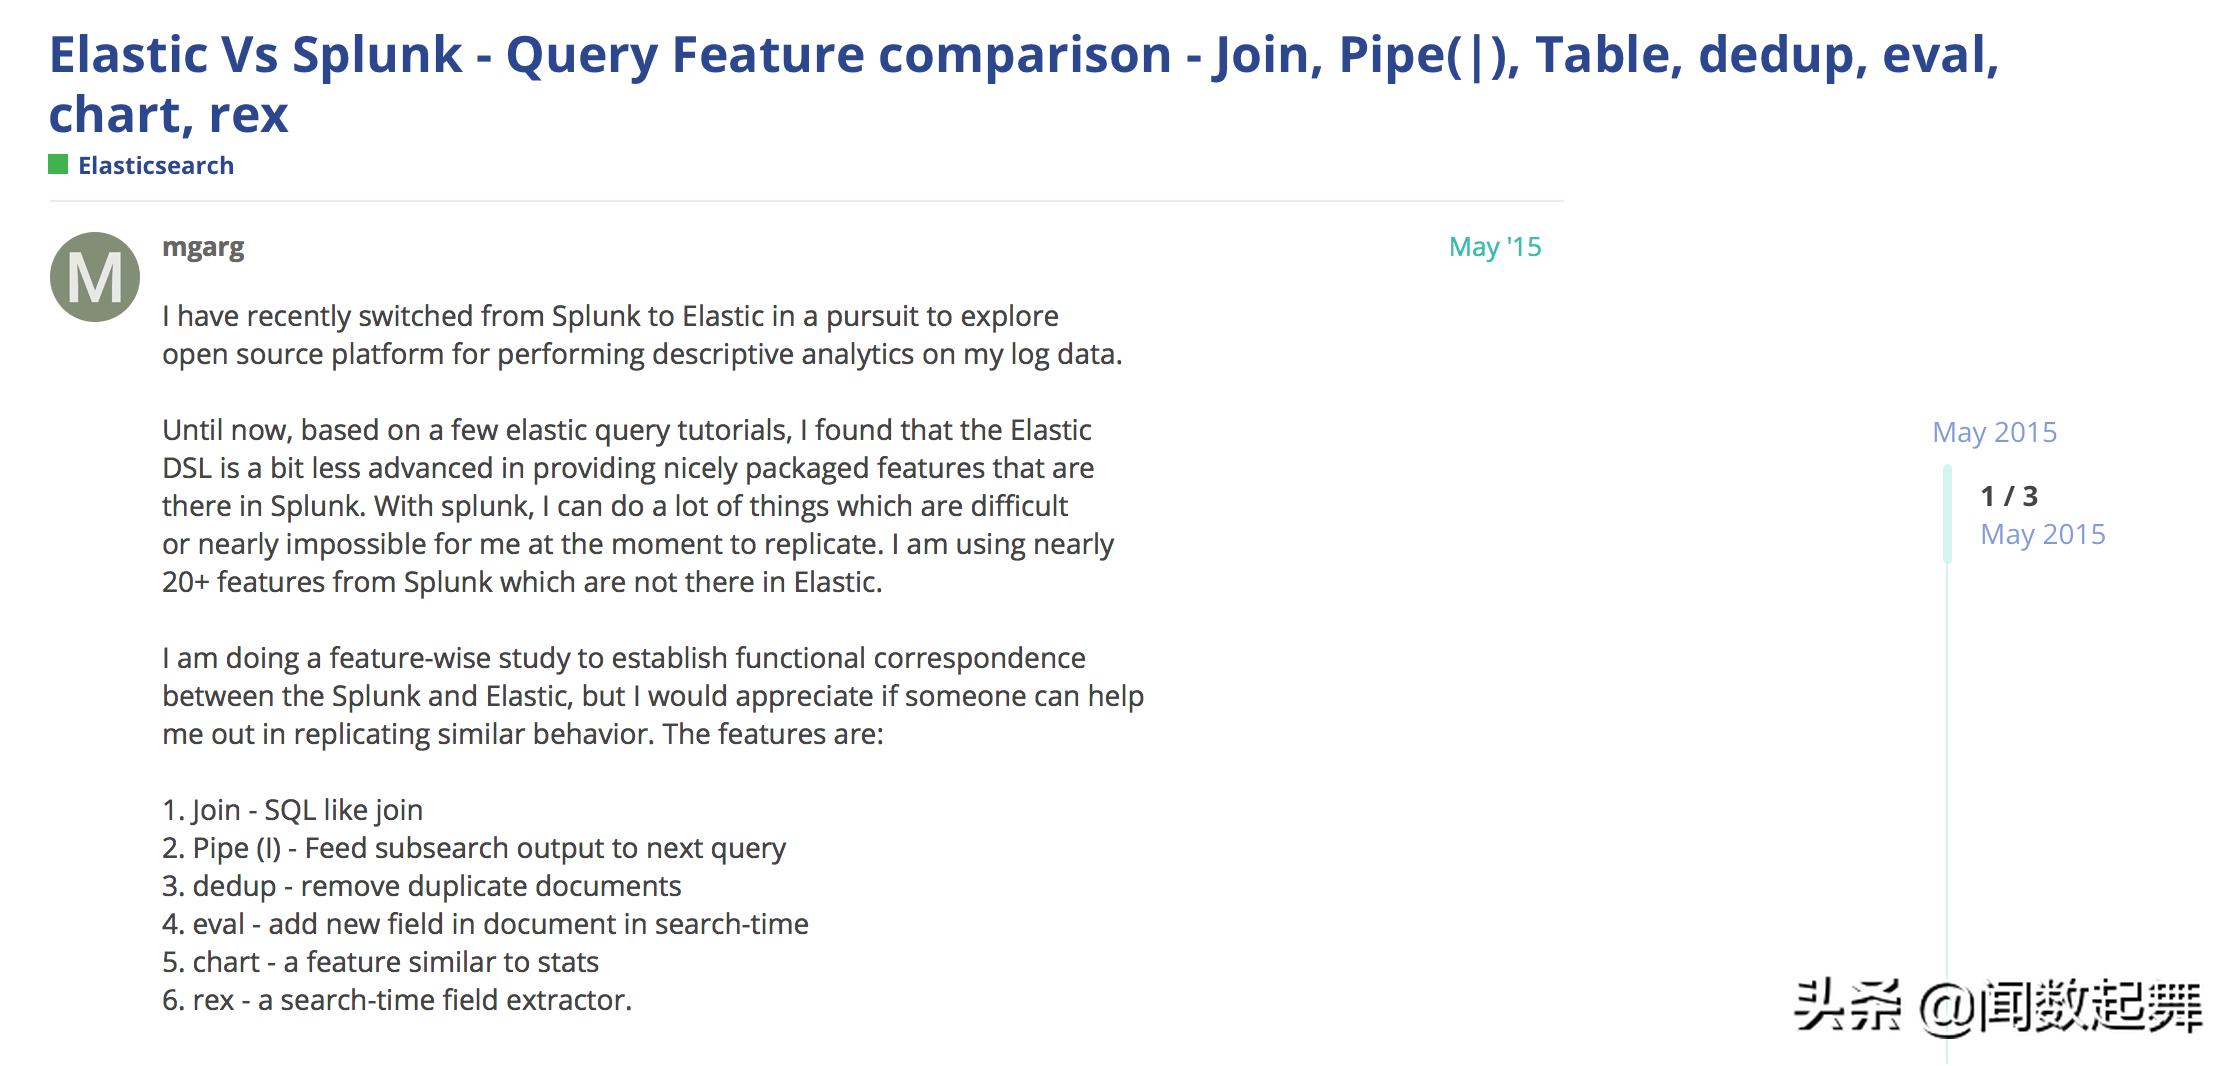This screenshot has width=2234, height=1066.
Task: Click mgarg's M avatar icon
Action: click(x=95, y=277)
